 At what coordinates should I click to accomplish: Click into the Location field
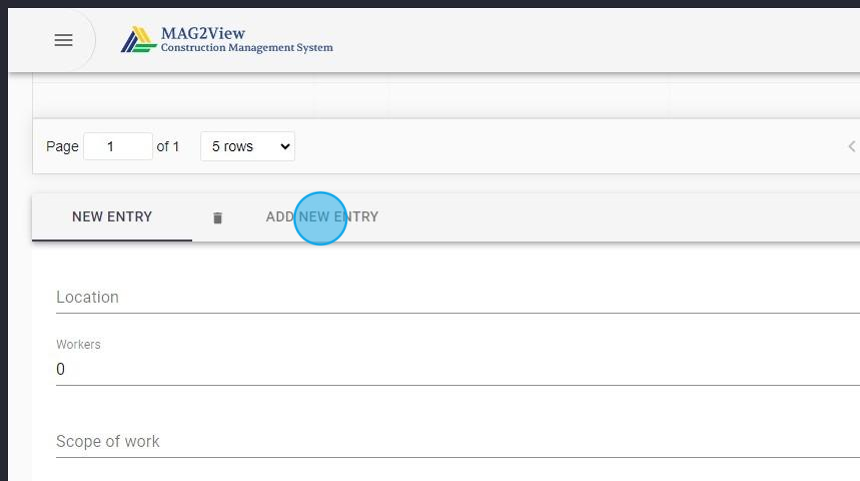pos(458,297)
